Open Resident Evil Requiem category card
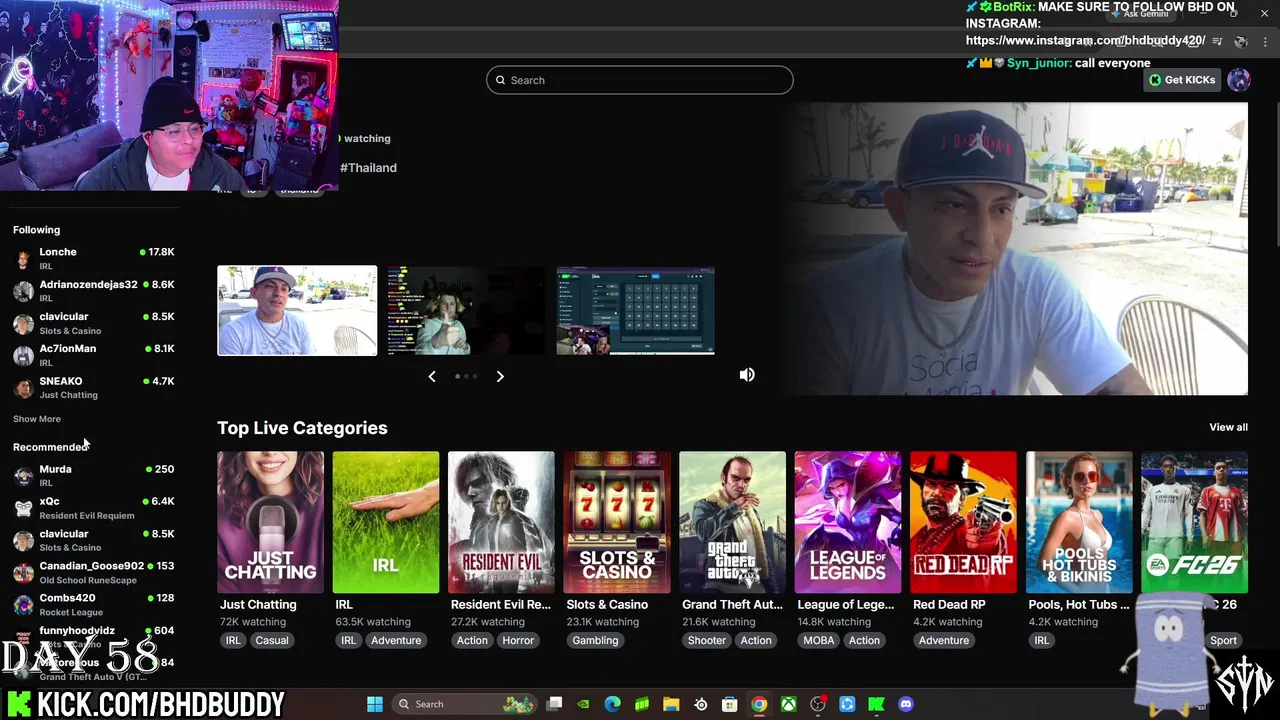Image resolution: width=1280 pixels, height=720 pixels. pyautogui.click(x=501, y=522)
